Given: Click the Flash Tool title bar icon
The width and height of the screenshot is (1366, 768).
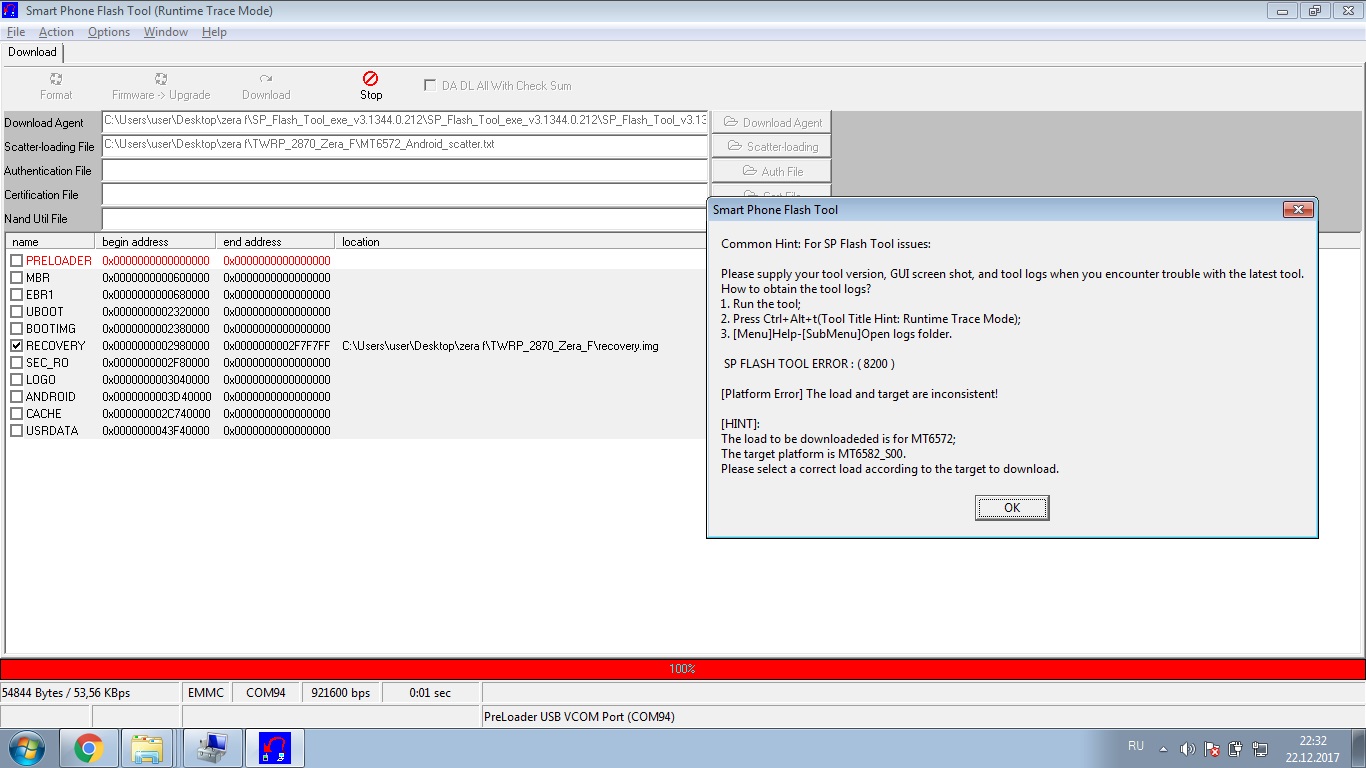Looking at the screenshot, I should (11, 11).
